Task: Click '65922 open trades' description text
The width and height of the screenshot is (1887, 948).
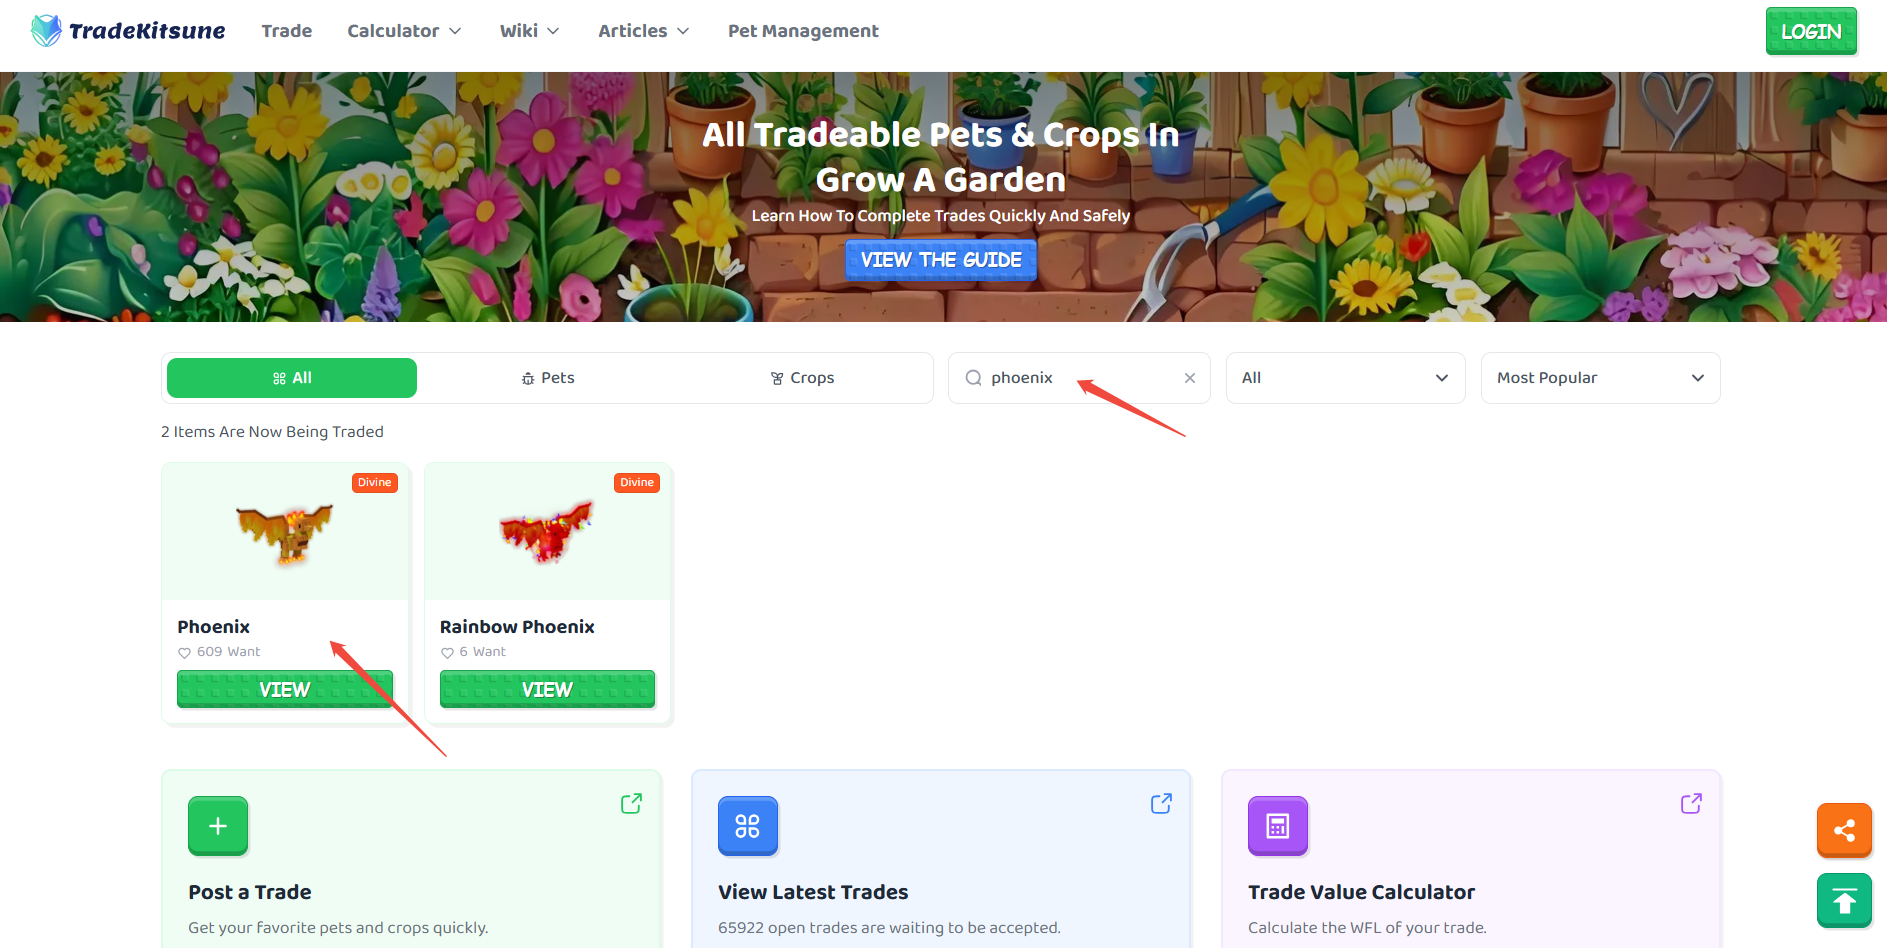Action: 889,928
